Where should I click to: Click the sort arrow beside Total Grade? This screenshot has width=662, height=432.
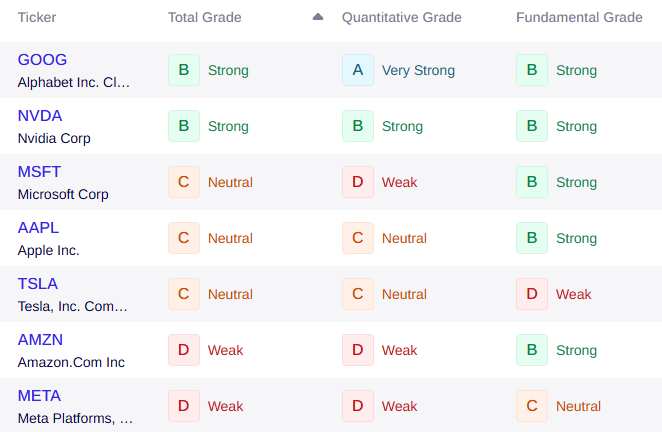318,17
